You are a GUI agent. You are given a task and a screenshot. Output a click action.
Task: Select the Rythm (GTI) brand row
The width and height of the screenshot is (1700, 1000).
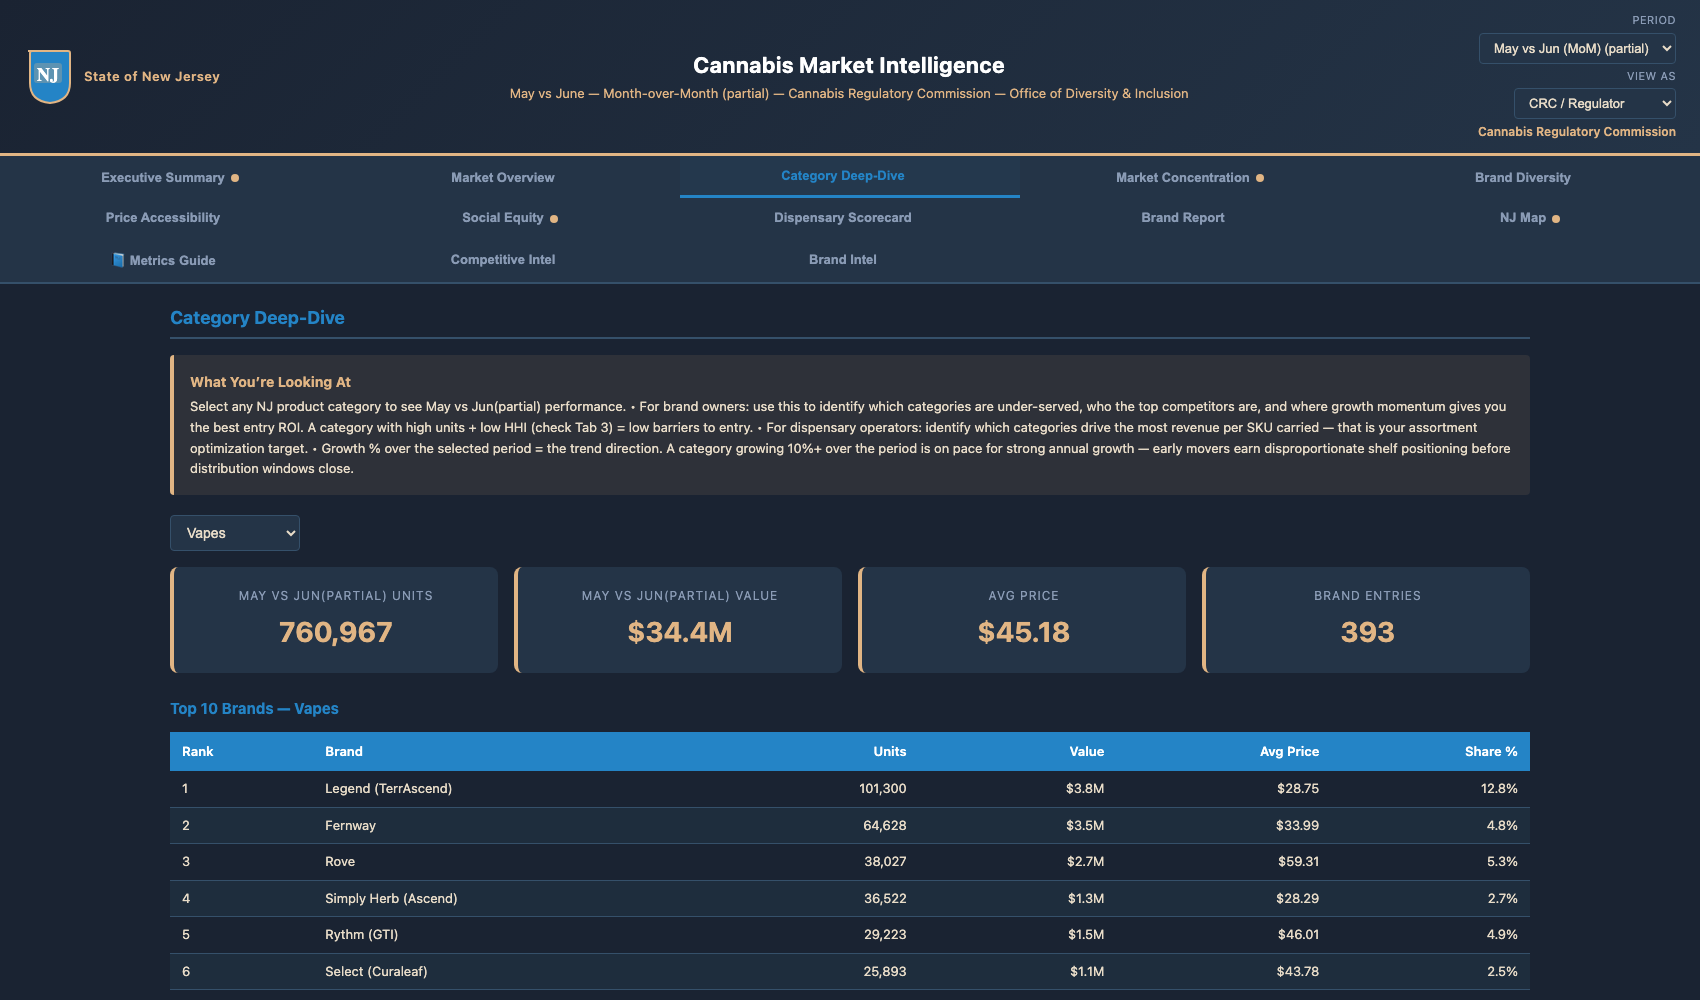(x=850, y=935)
